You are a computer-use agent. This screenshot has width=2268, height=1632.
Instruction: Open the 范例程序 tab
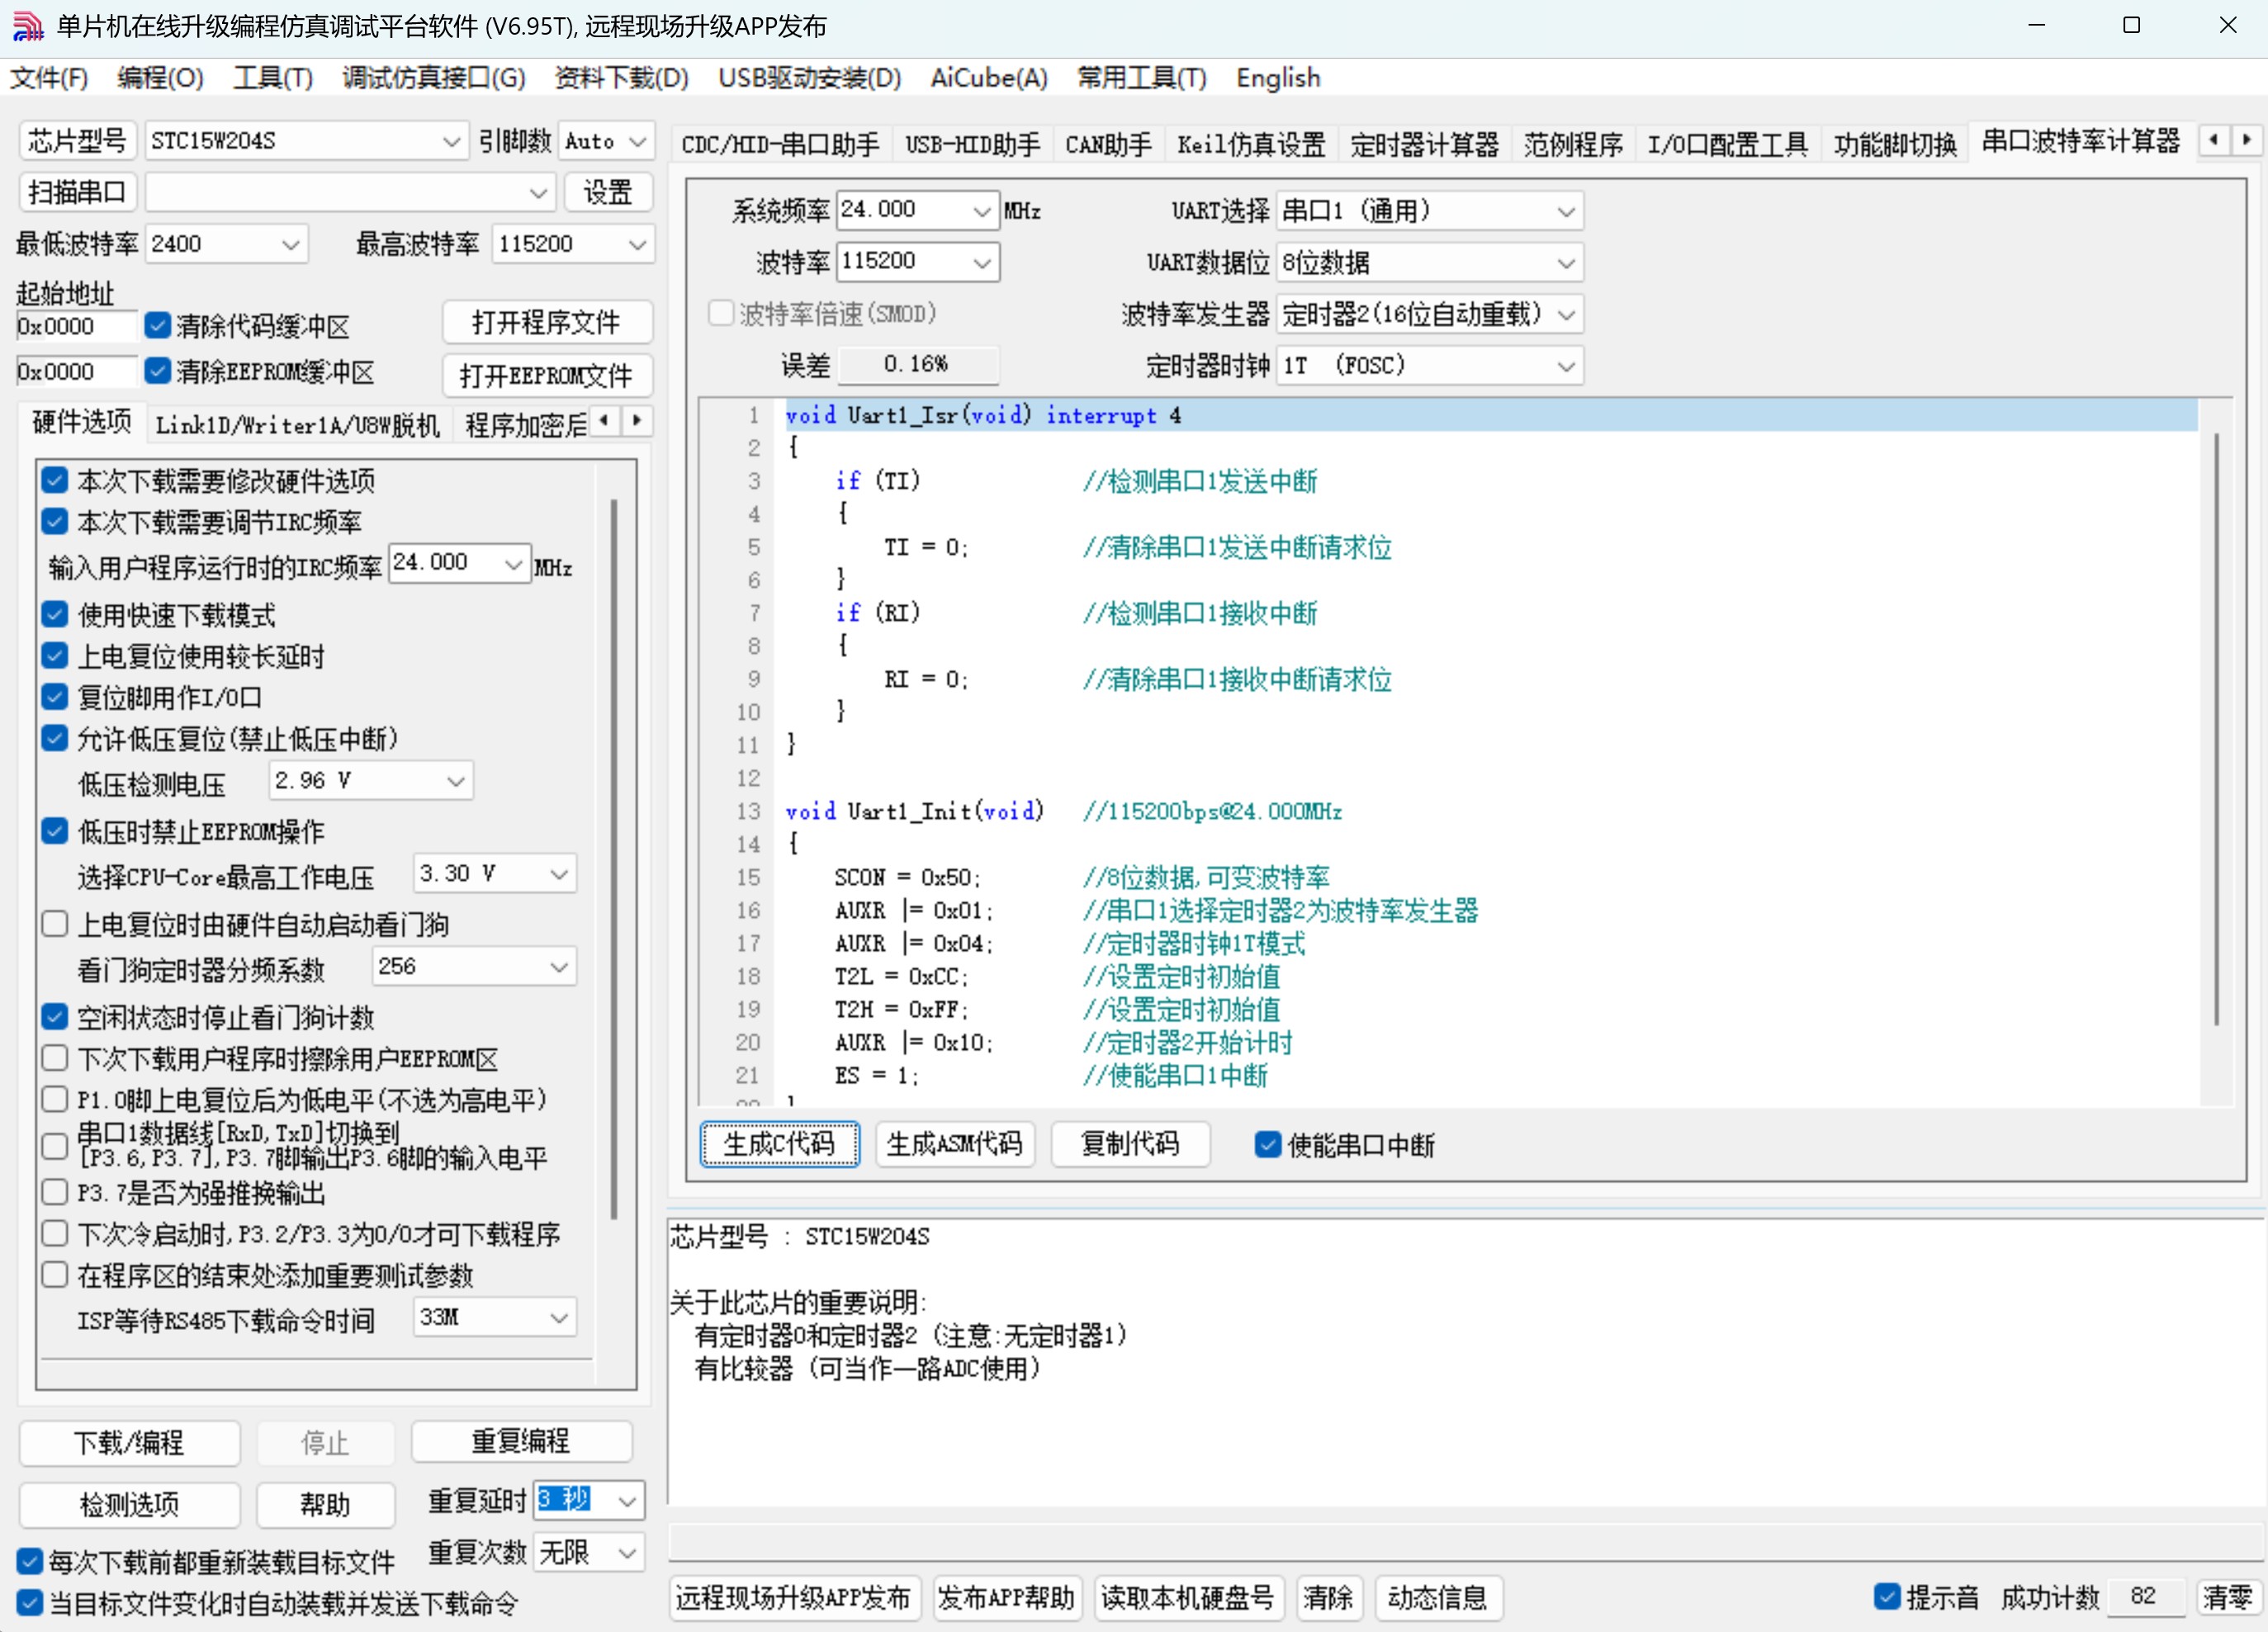[1573, 145]
